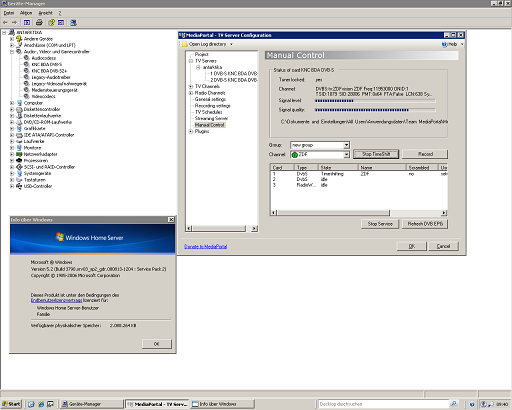Expand the DVD/CD-ROM-Laufwerke node
Image resolution: width=512 pixels, height=410 pixels.
click(12, 122)
